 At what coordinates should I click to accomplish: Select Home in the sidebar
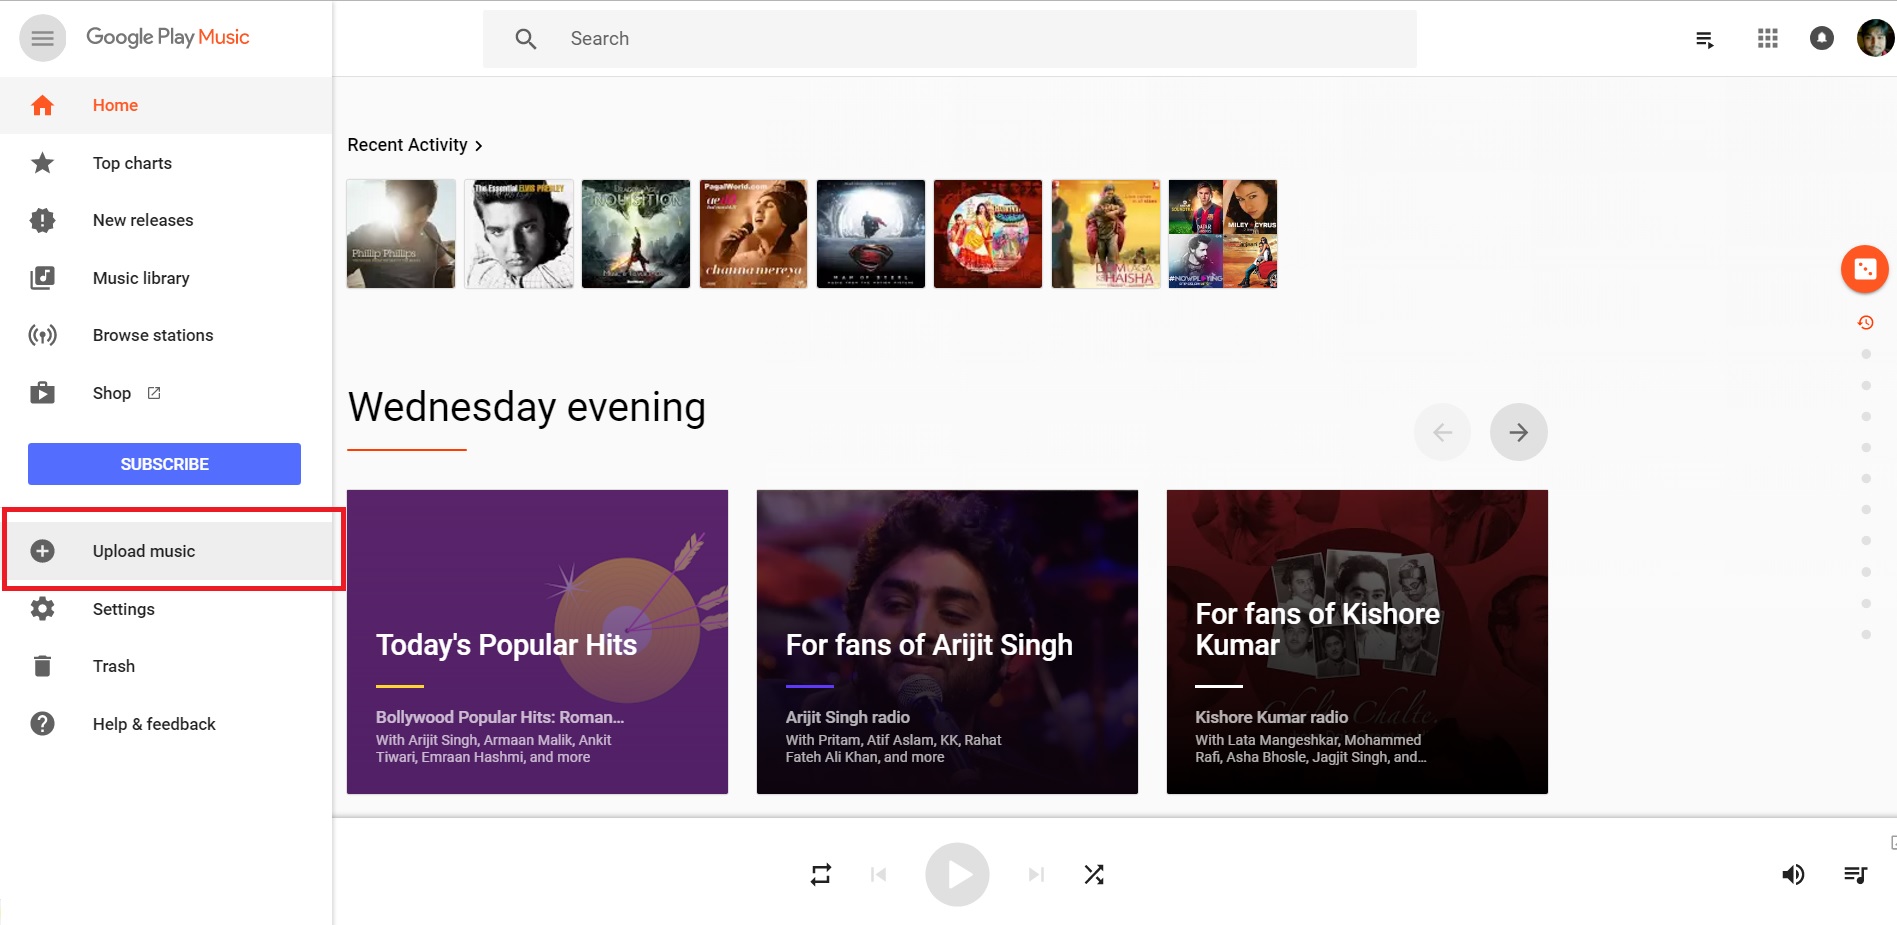click(x=166, y=105)
